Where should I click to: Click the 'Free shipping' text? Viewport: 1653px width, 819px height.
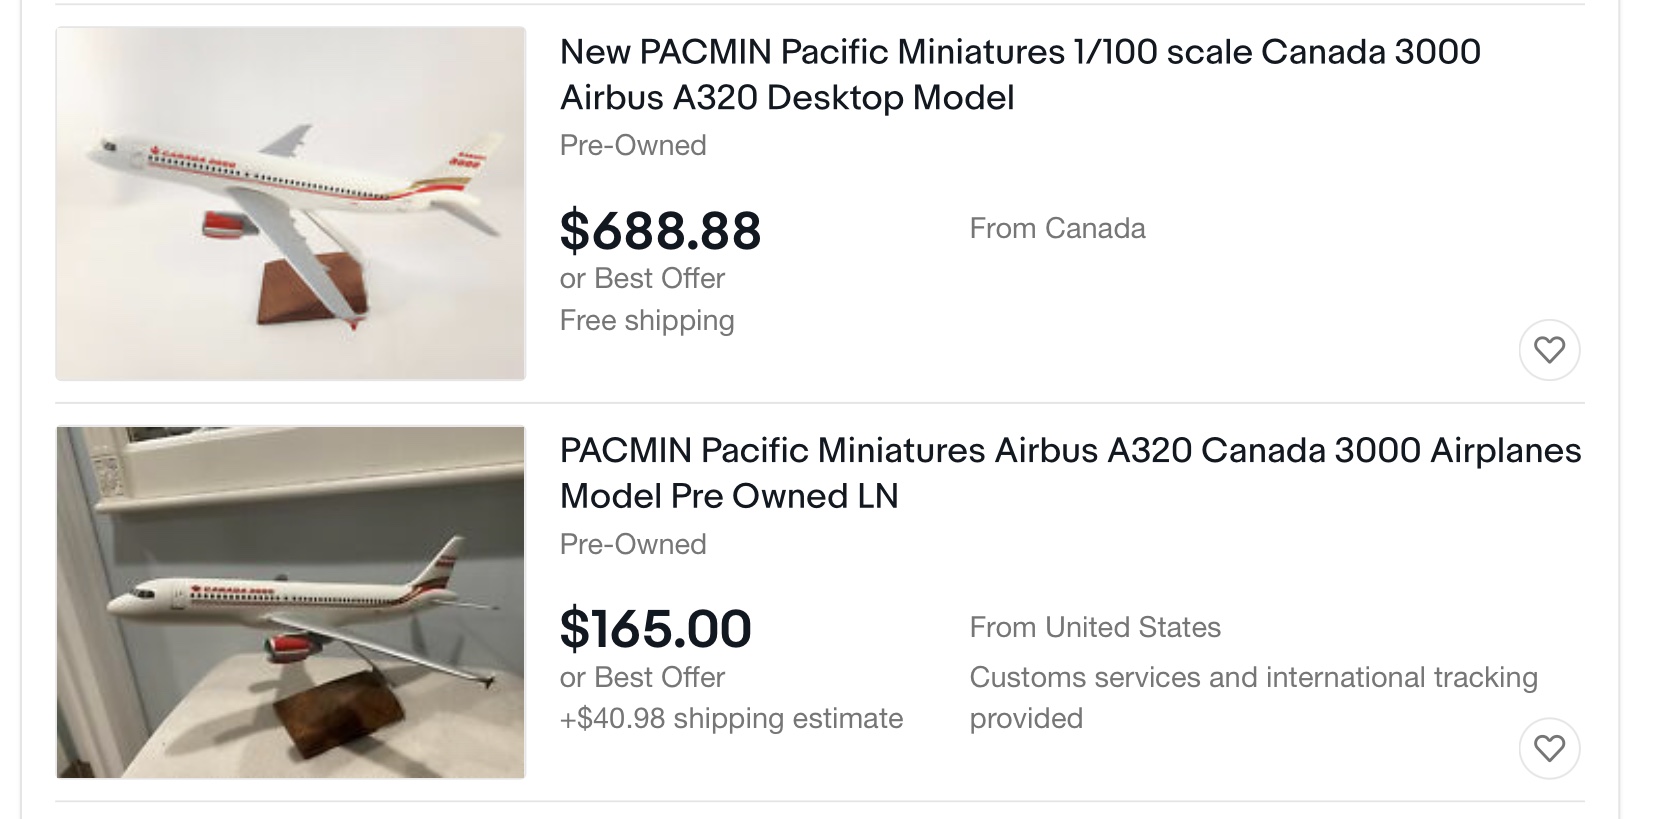tap(647, 320)
